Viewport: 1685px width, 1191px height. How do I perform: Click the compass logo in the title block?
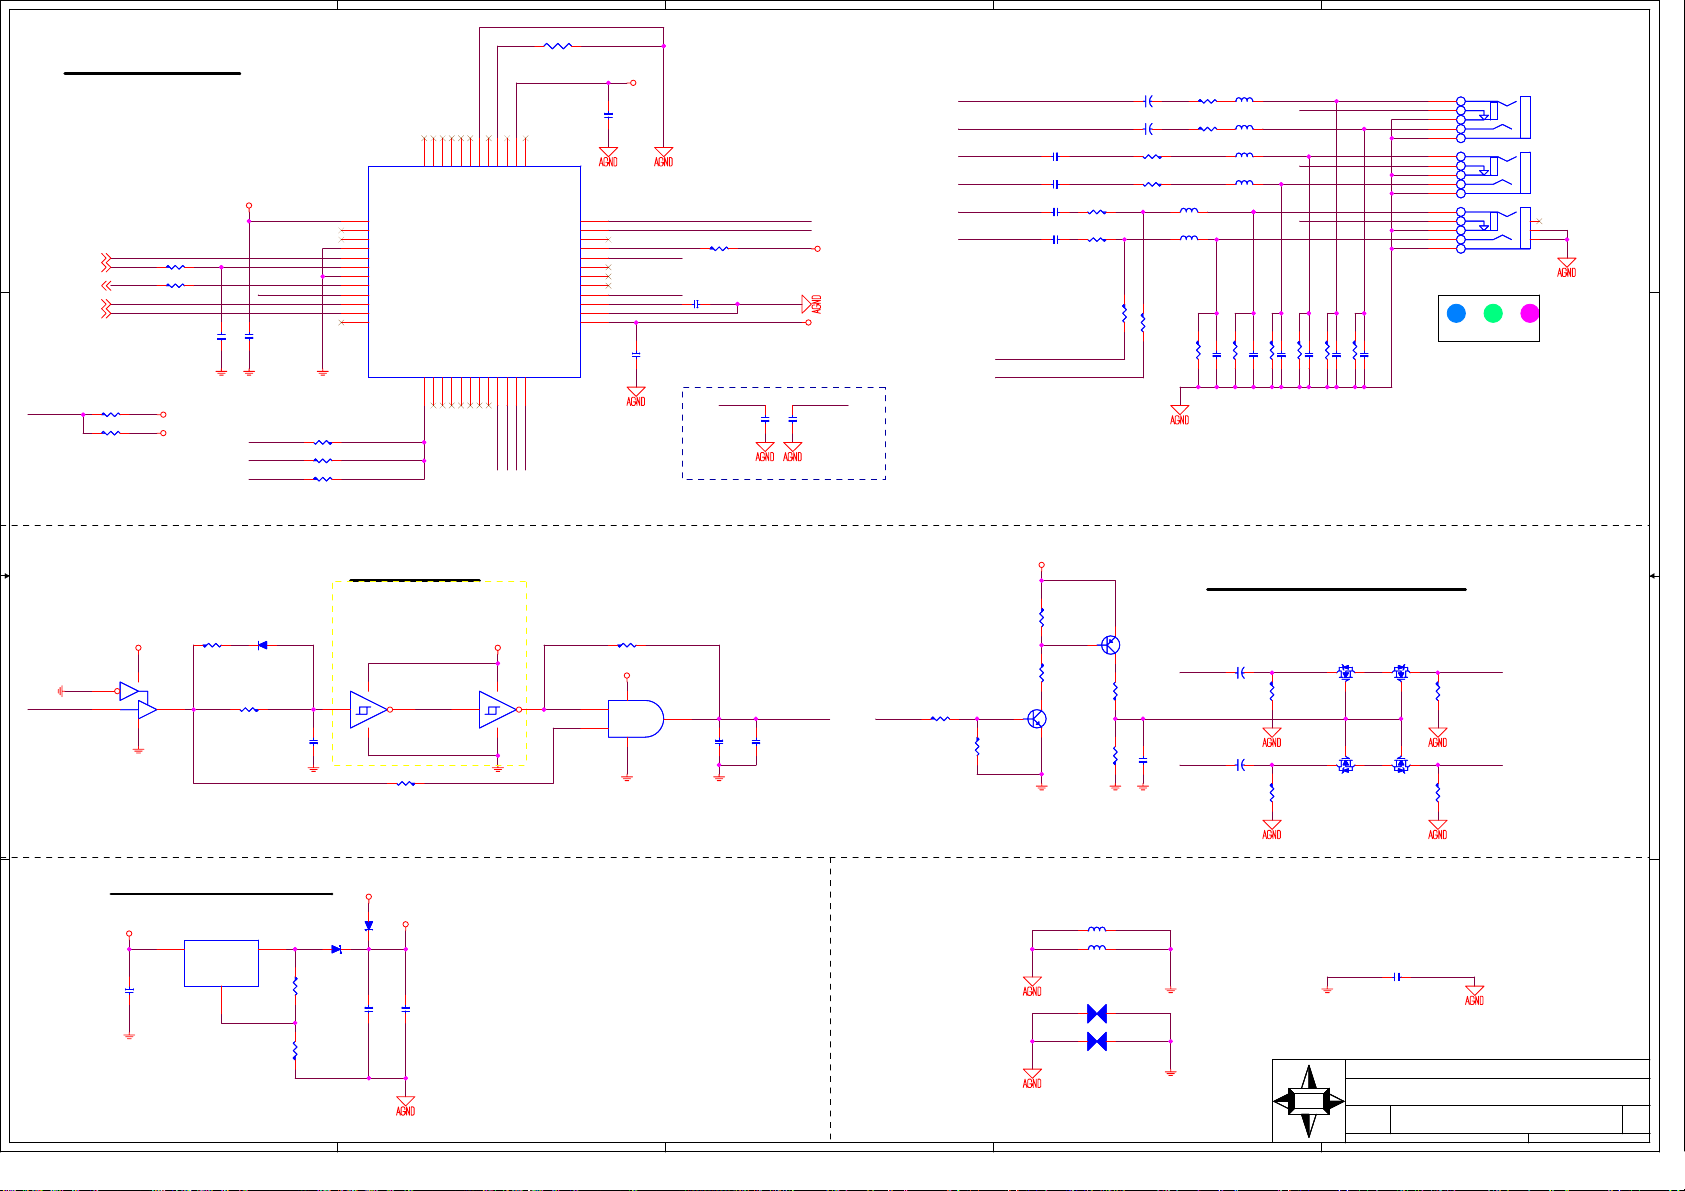(x=1308, y=1101)
